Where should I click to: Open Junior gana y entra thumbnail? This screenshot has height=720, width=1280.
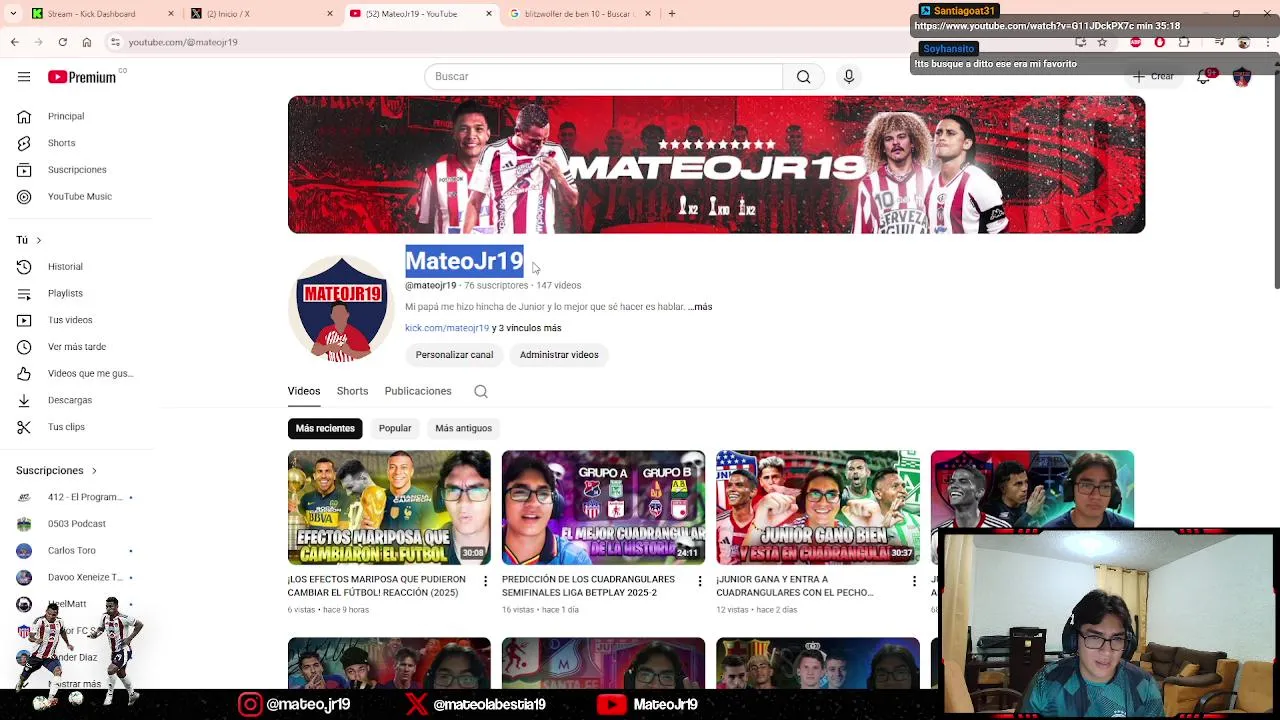pyautogui.click(x=818, y=507)
